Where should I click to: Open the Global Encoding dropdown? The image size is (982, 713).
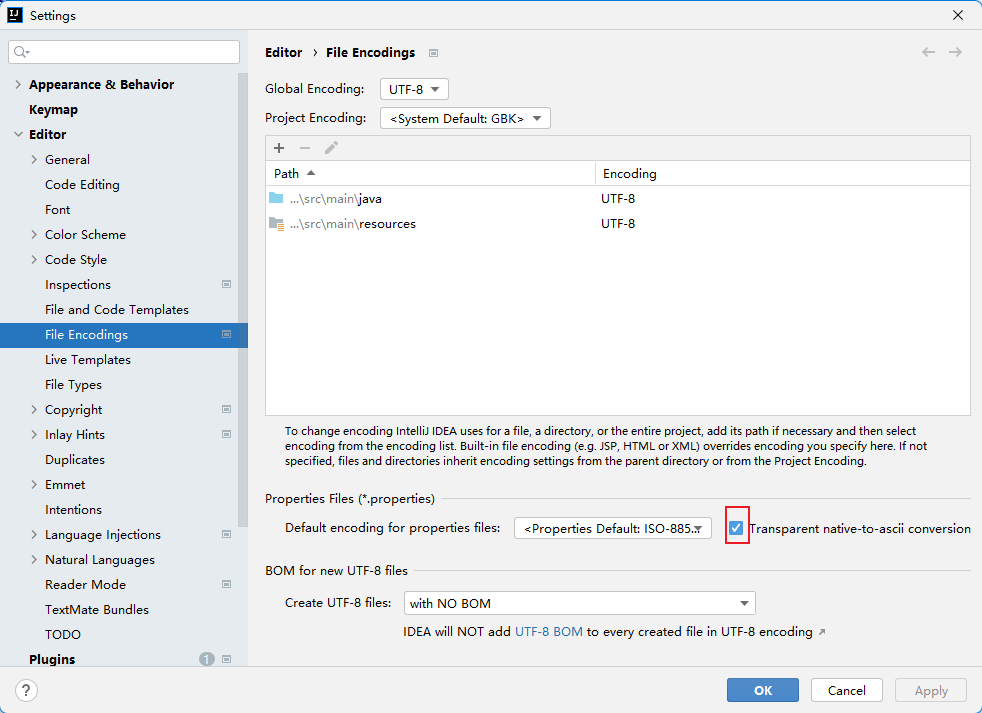(x=414, y=89)
